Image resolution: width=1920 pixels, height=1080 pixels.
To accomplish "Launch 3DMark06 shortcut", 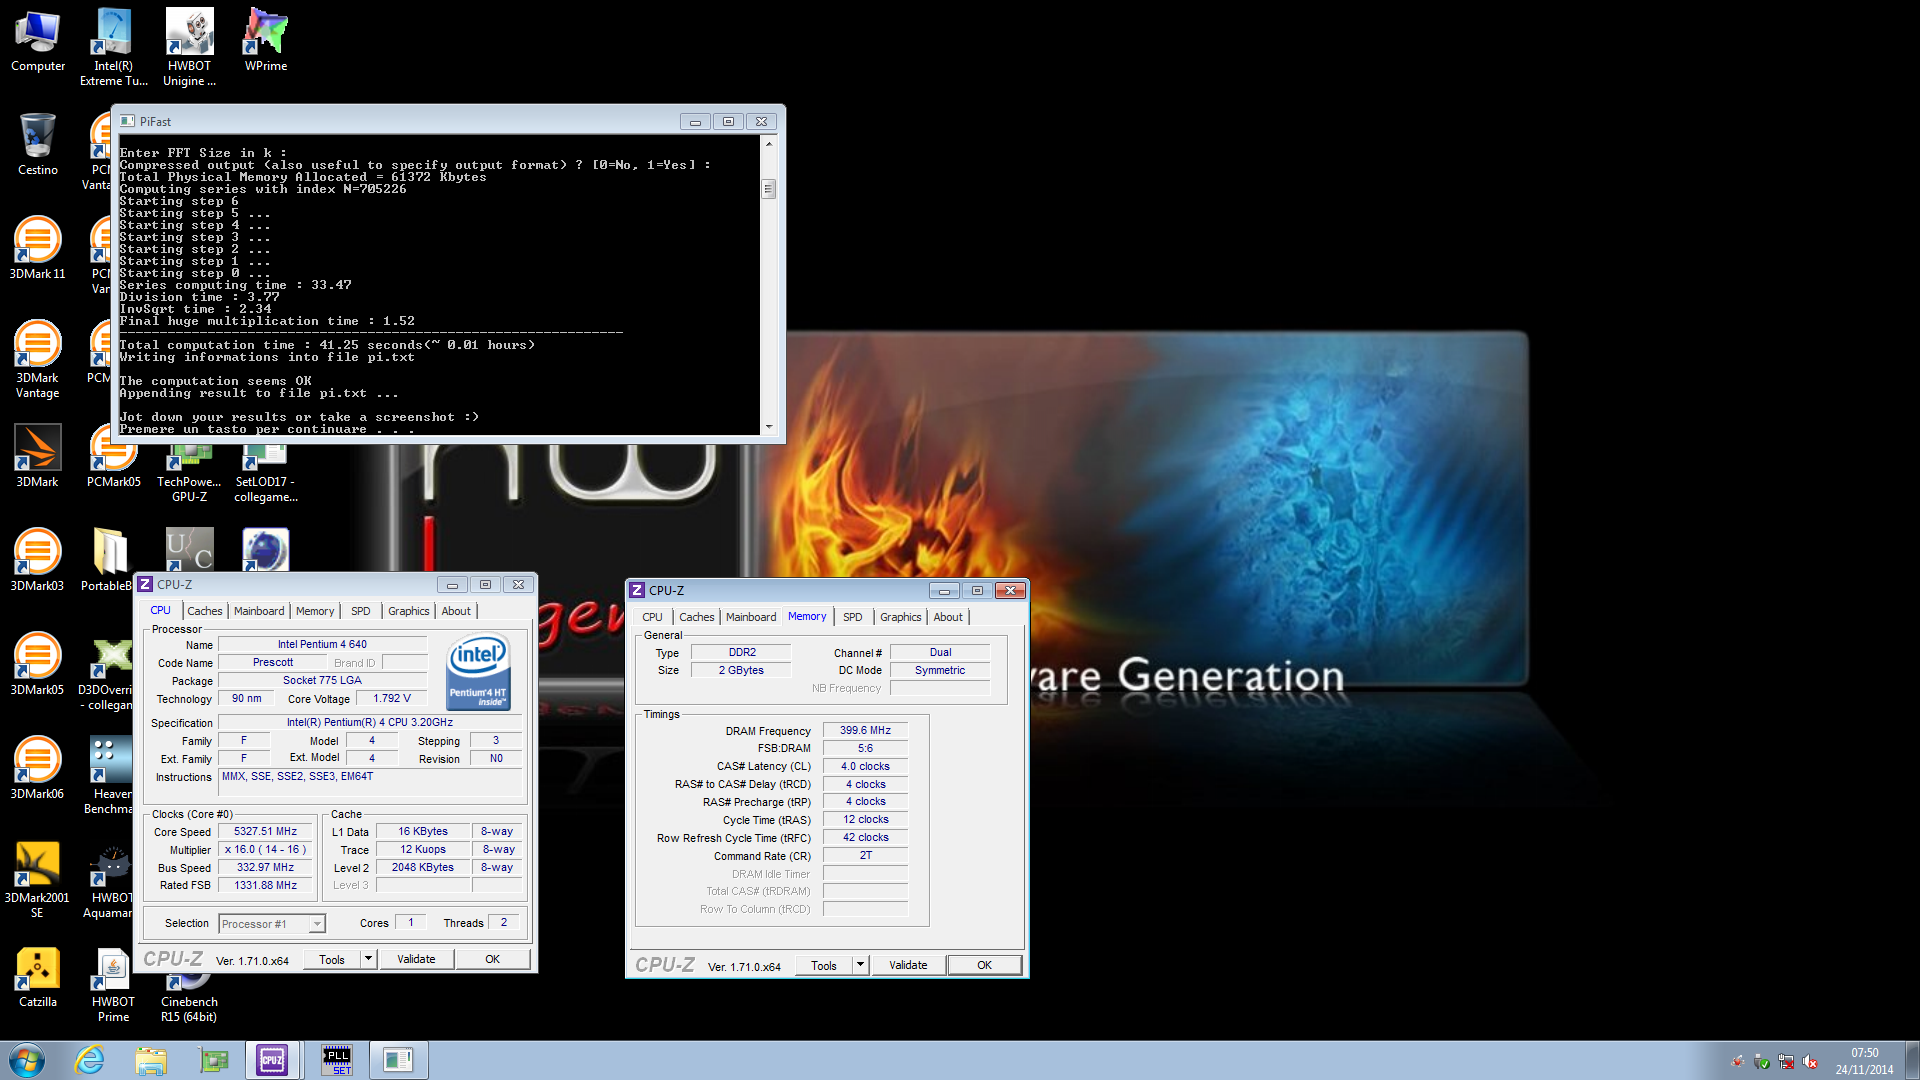I will coord(38,769).
